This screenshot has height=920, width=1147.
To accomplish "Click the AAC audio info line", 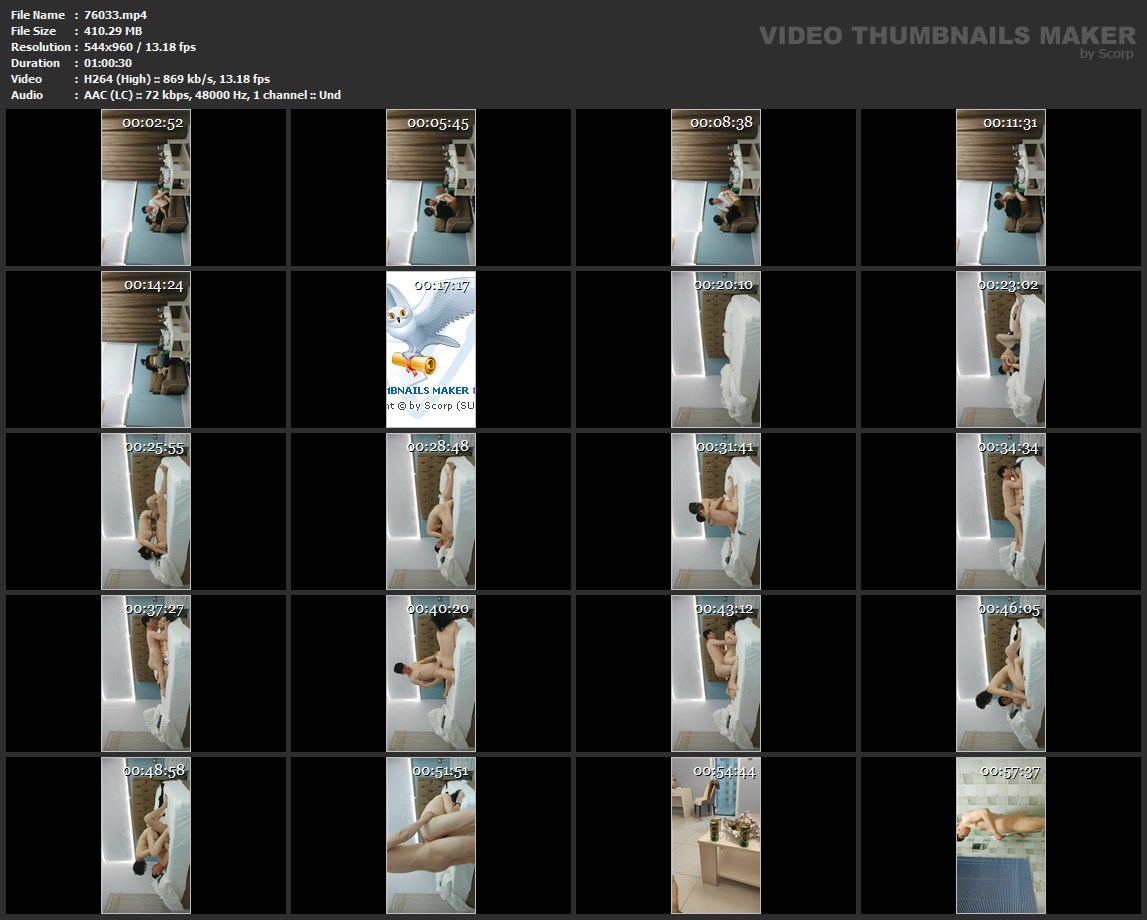I will coord(212,95).
